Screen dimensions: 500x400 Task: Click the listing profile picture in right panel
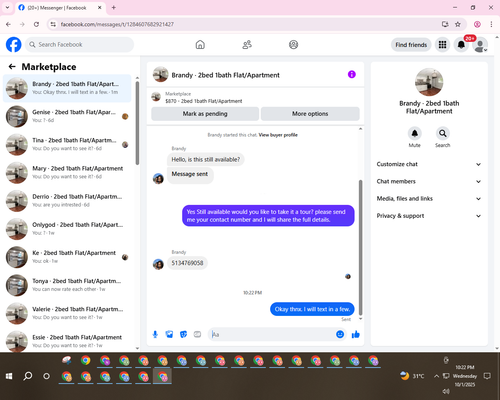click(429, 82)
